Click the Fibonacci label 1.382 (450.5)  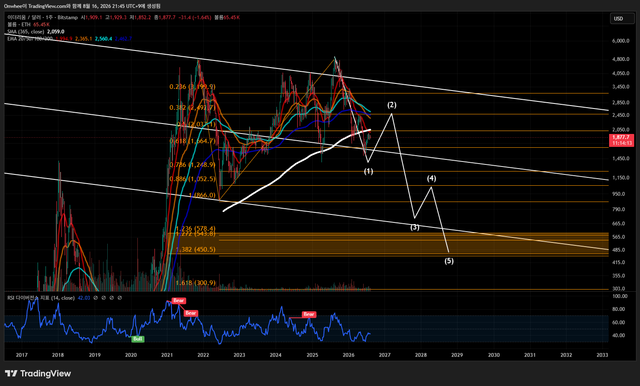196,249
